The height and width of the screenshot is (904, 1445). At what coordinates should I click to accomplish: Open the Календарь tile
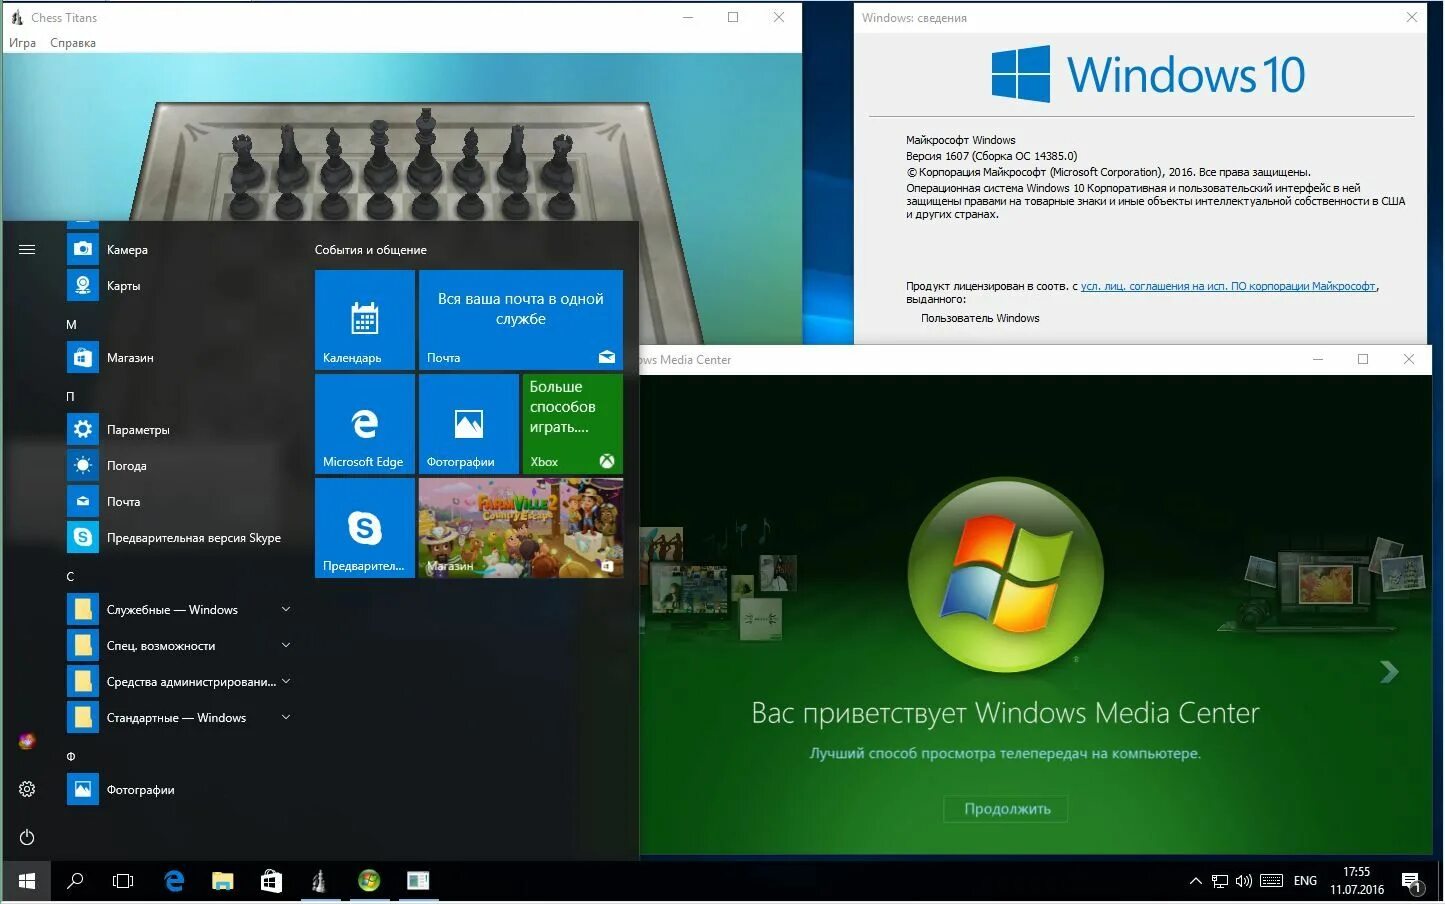tap(364, 320)
